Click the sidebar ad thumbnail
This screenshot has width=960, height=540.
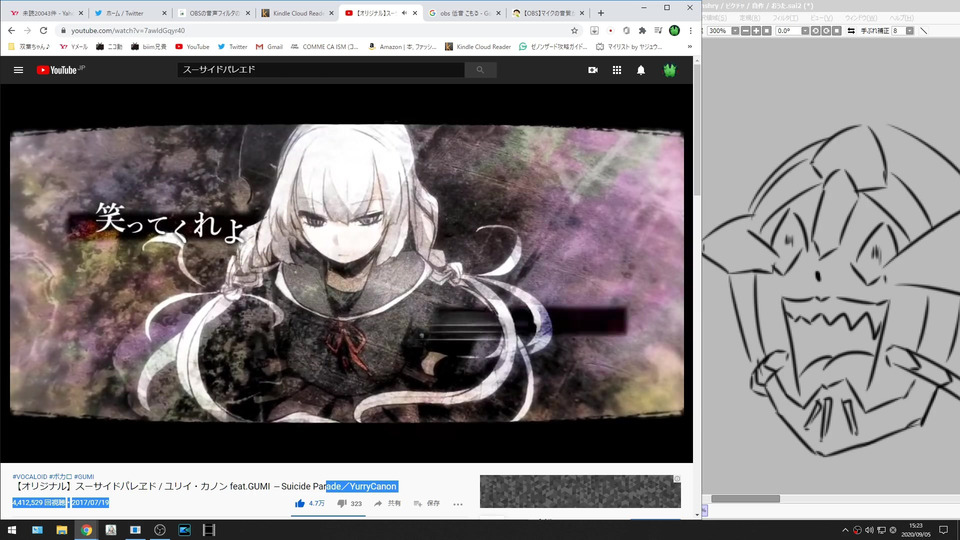pos(580,491)
